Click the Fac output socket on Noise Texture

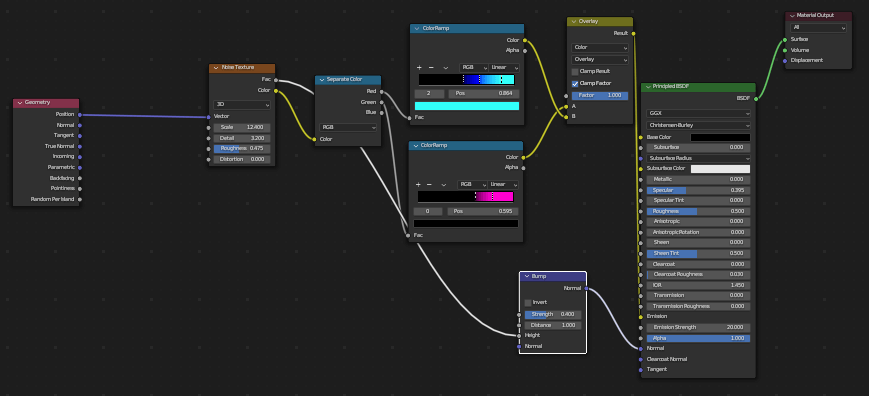pos(275,80)
